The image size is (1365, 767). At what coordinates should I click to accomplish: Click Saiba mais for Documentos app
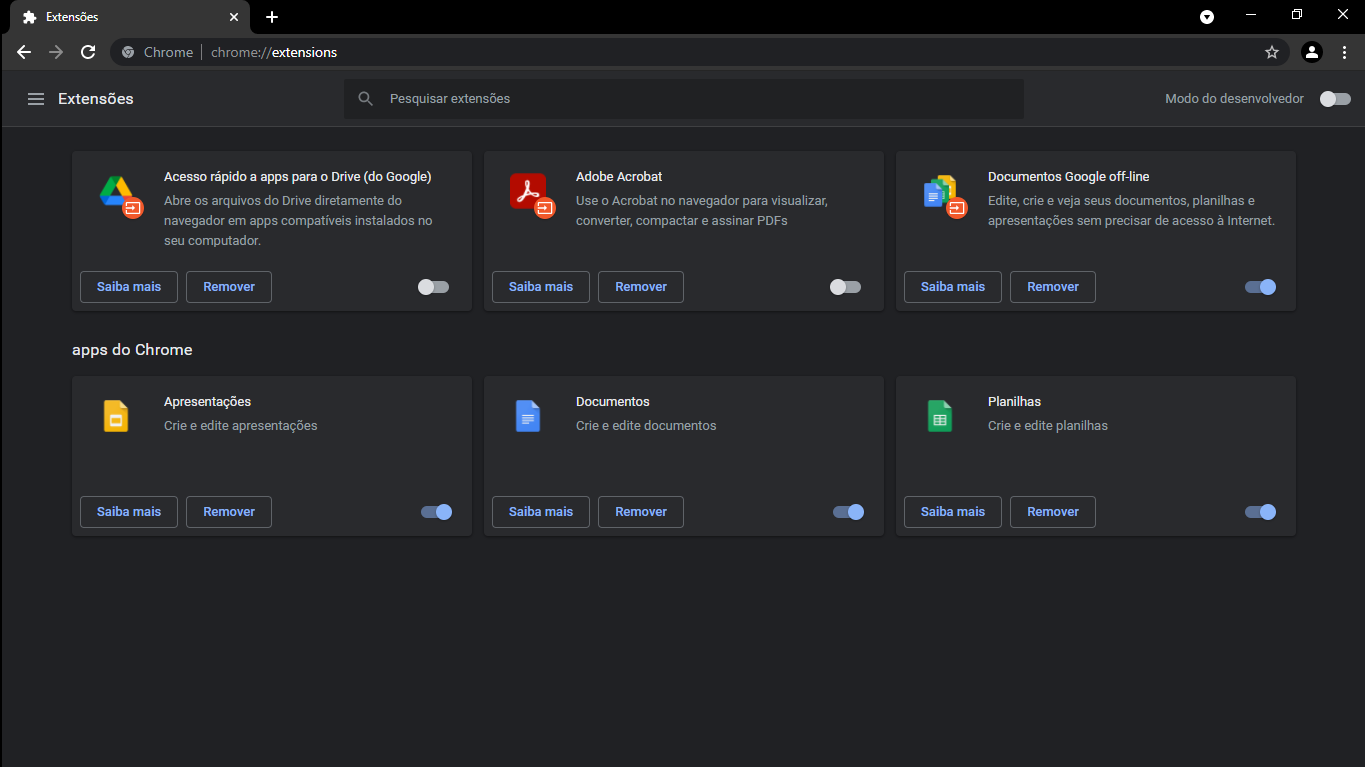541,512
